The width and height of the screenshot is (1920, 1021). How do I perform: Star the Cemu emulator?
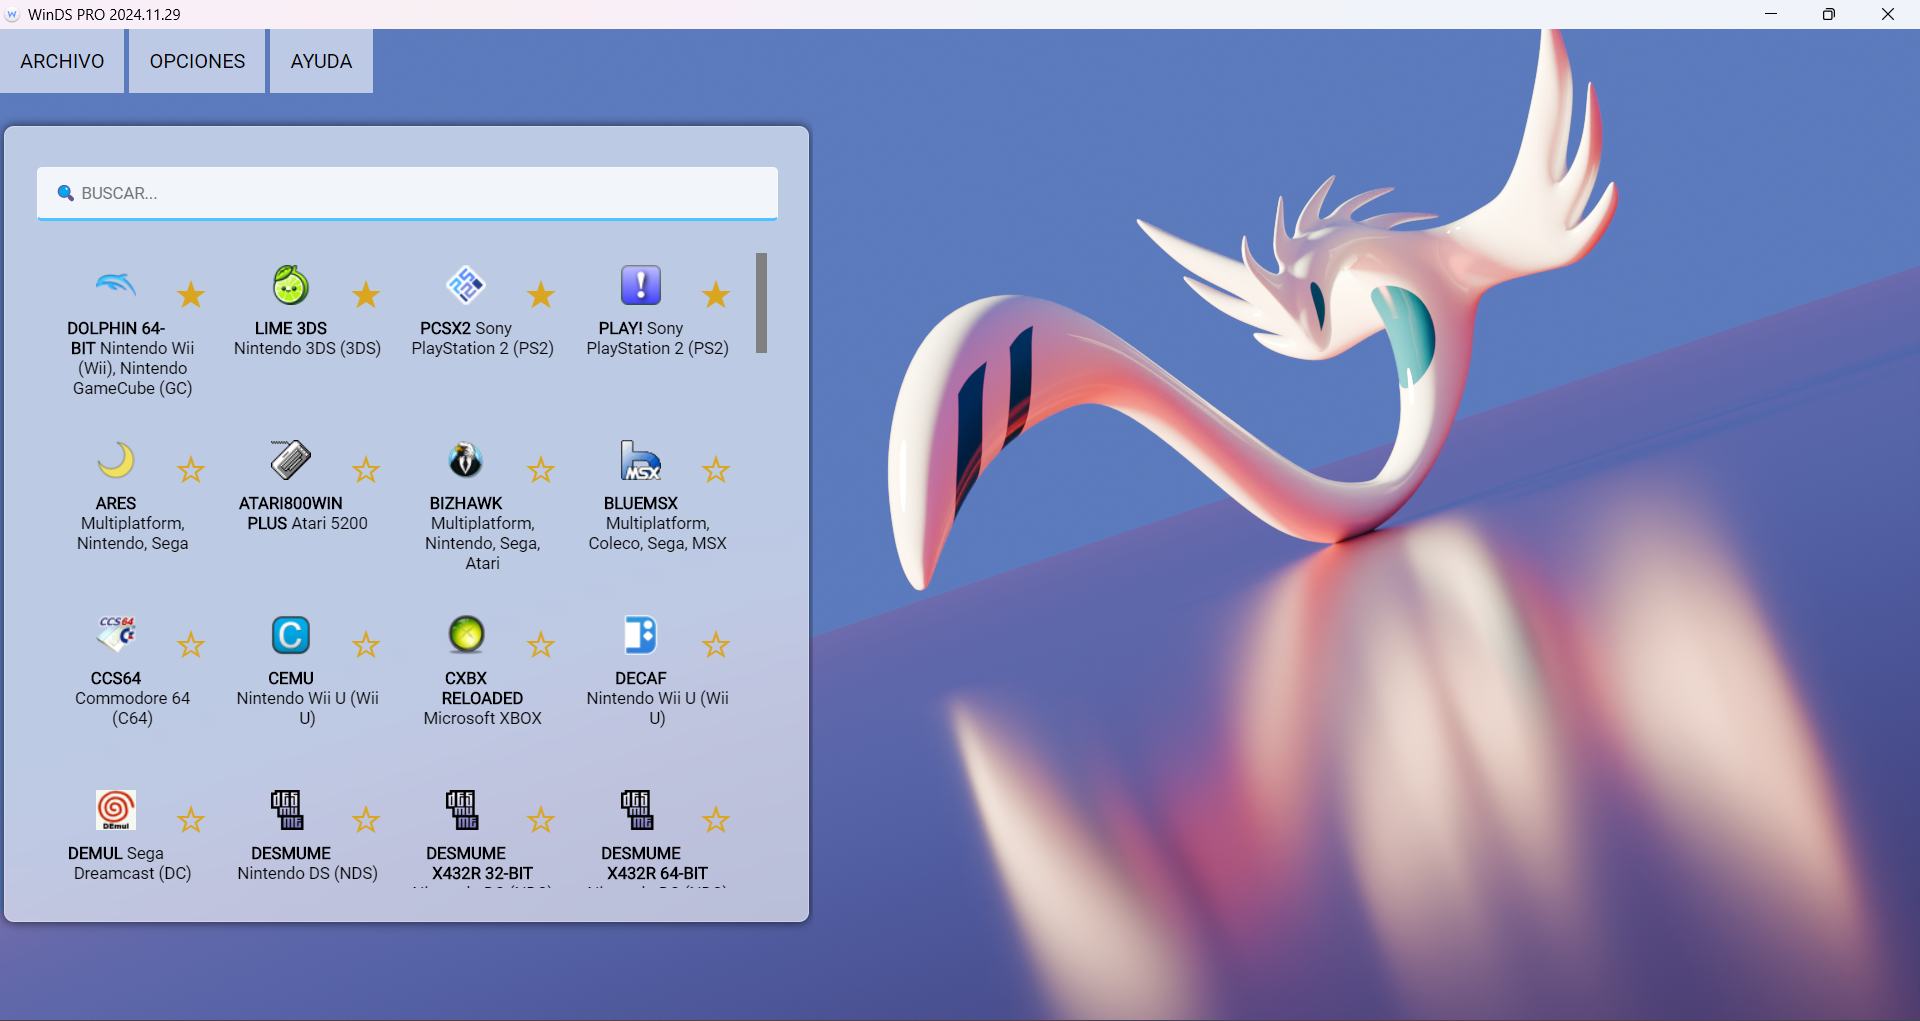pos(366,645)
